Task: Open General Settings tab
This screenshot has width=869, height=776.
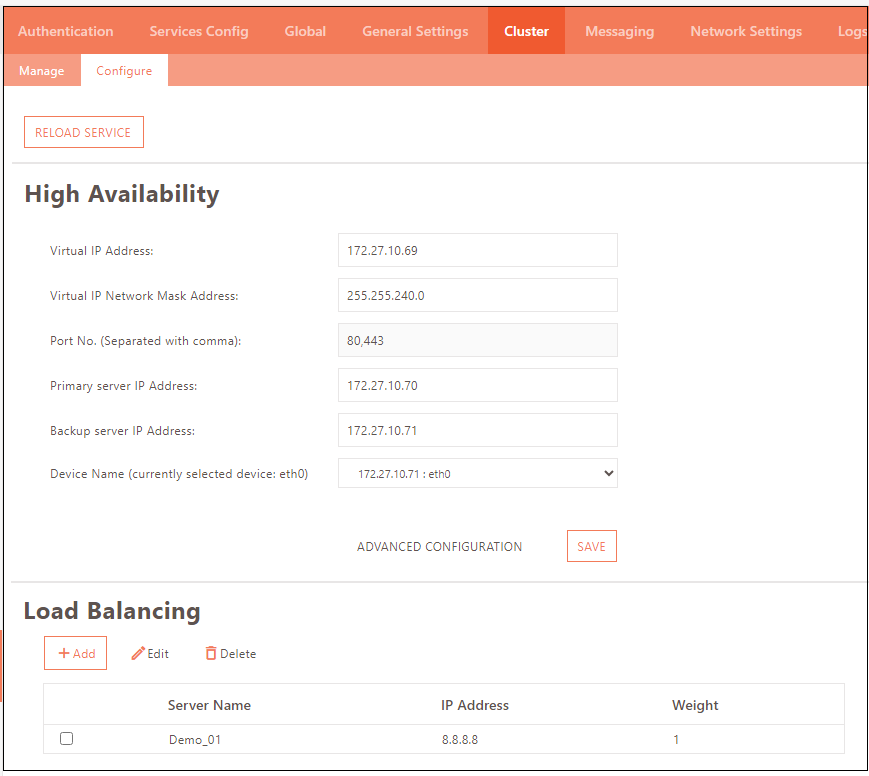Action: click(x=415, y=31)
